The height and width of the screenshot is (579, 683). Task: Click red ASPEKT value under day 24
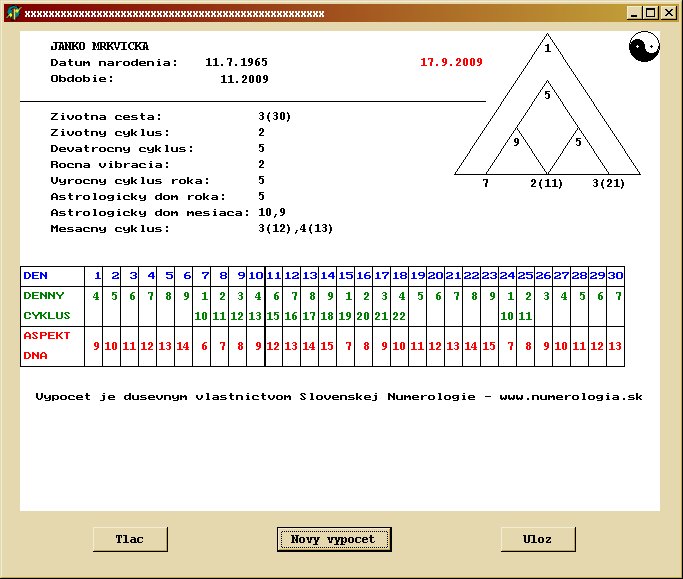coord(511,346)
